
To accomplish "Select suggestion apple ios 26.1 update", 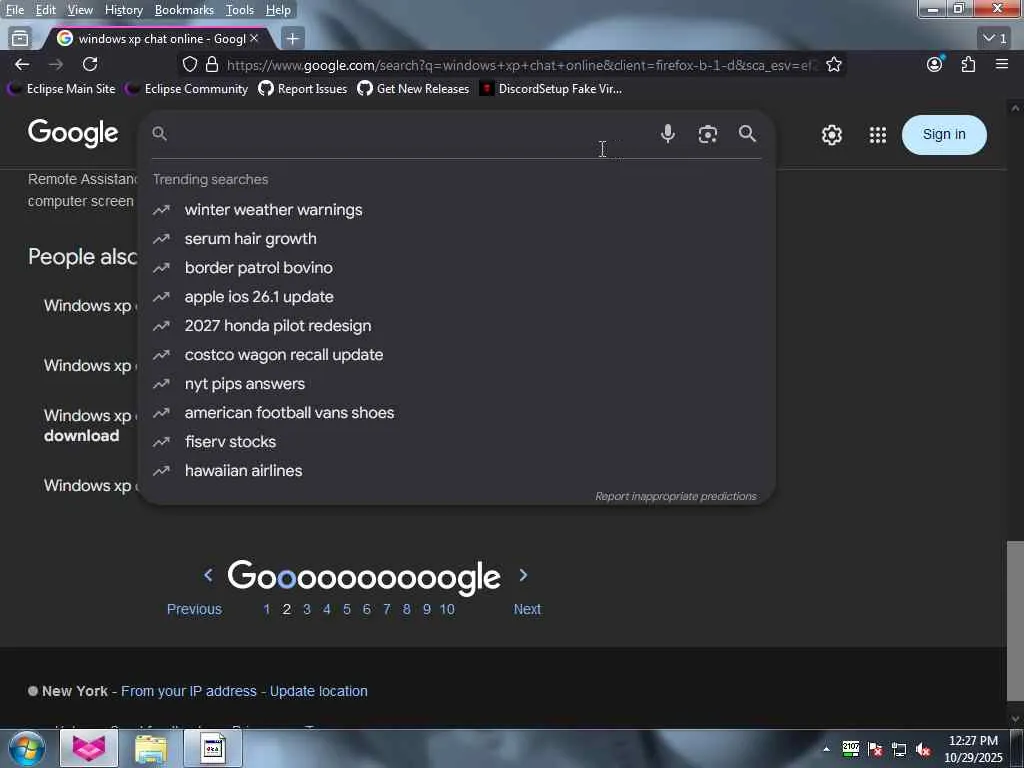I will click(457, 296).
